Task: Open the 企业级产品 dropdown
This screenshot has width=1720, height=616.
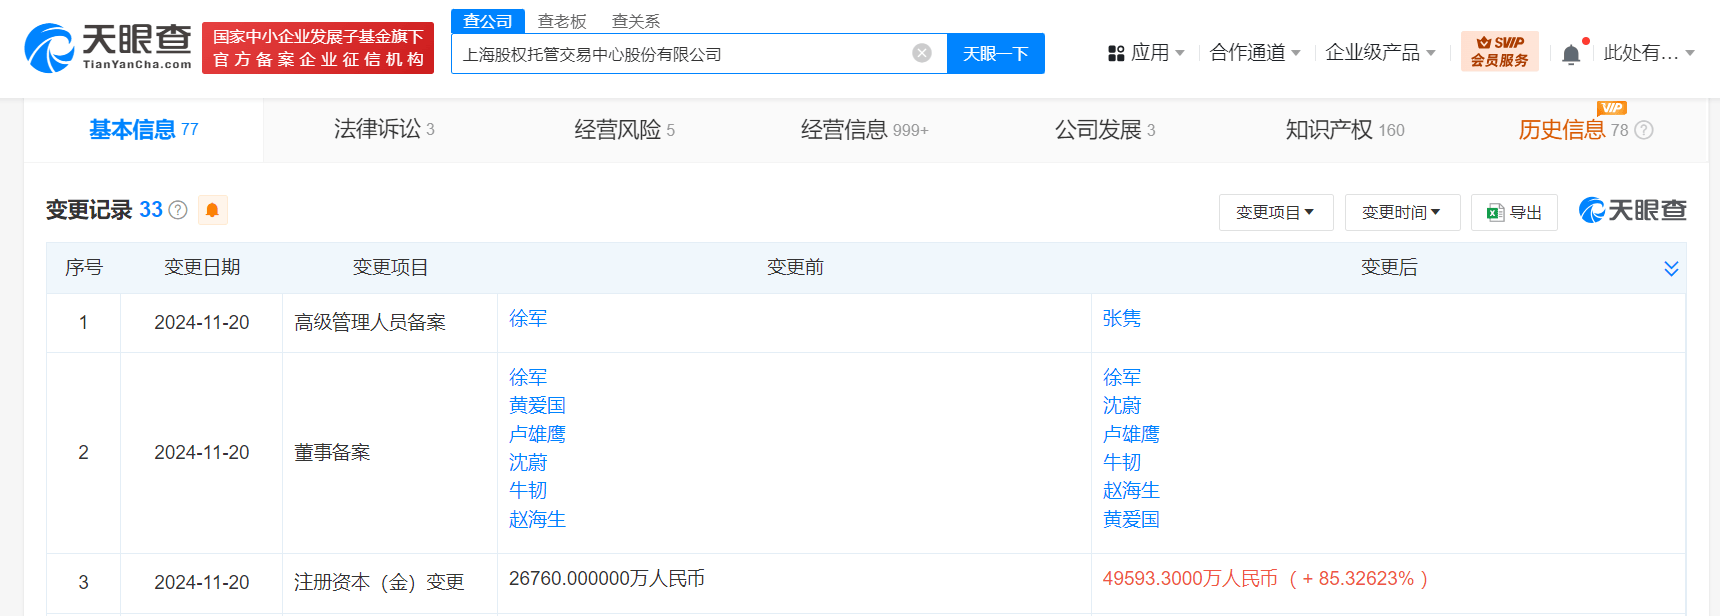Action: coord(1380,53)
